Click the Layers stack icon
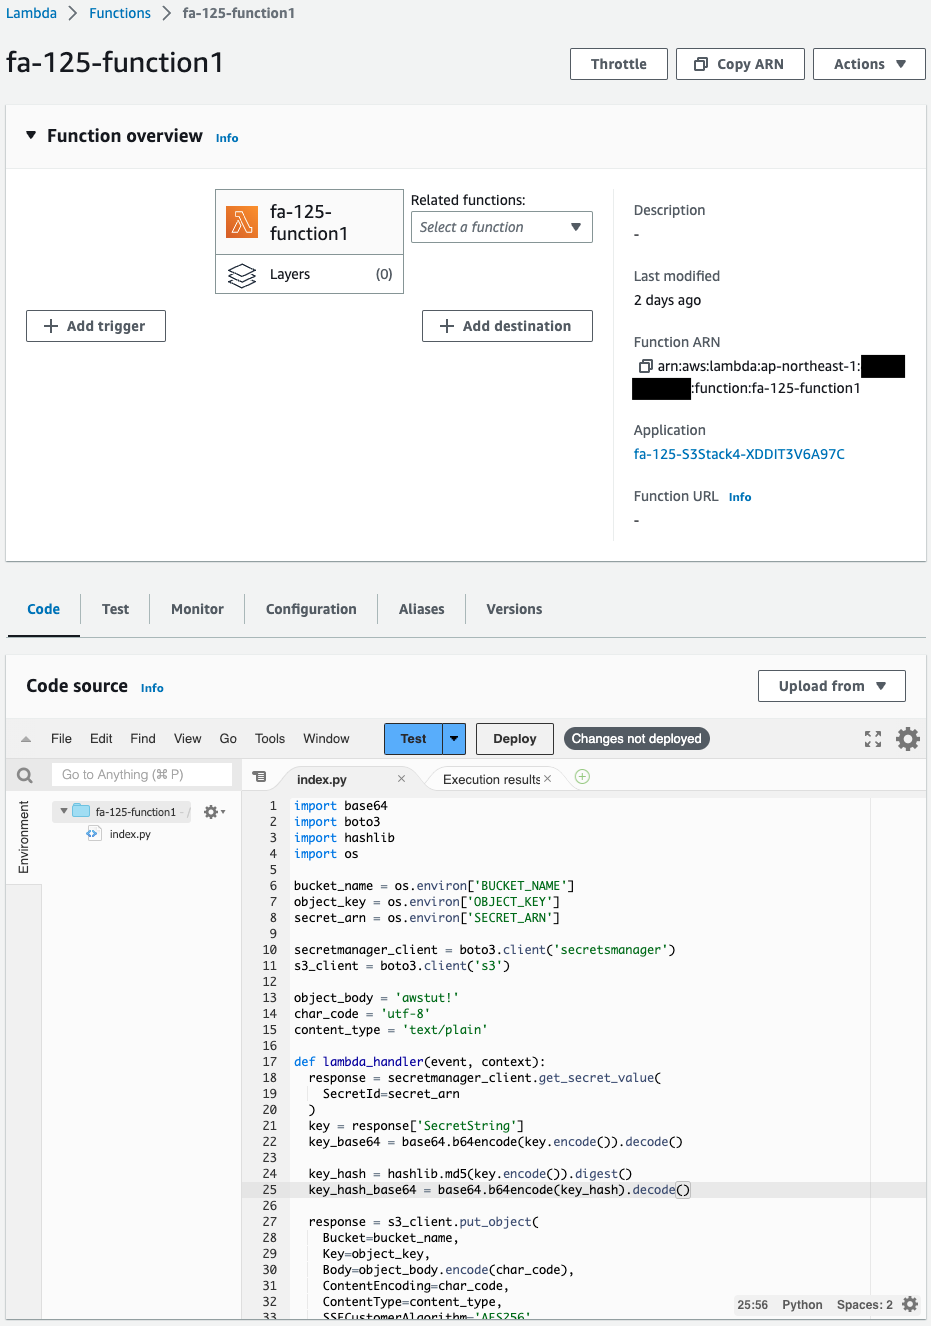This screenshot has height=1326, width=931. pos(242,275)
